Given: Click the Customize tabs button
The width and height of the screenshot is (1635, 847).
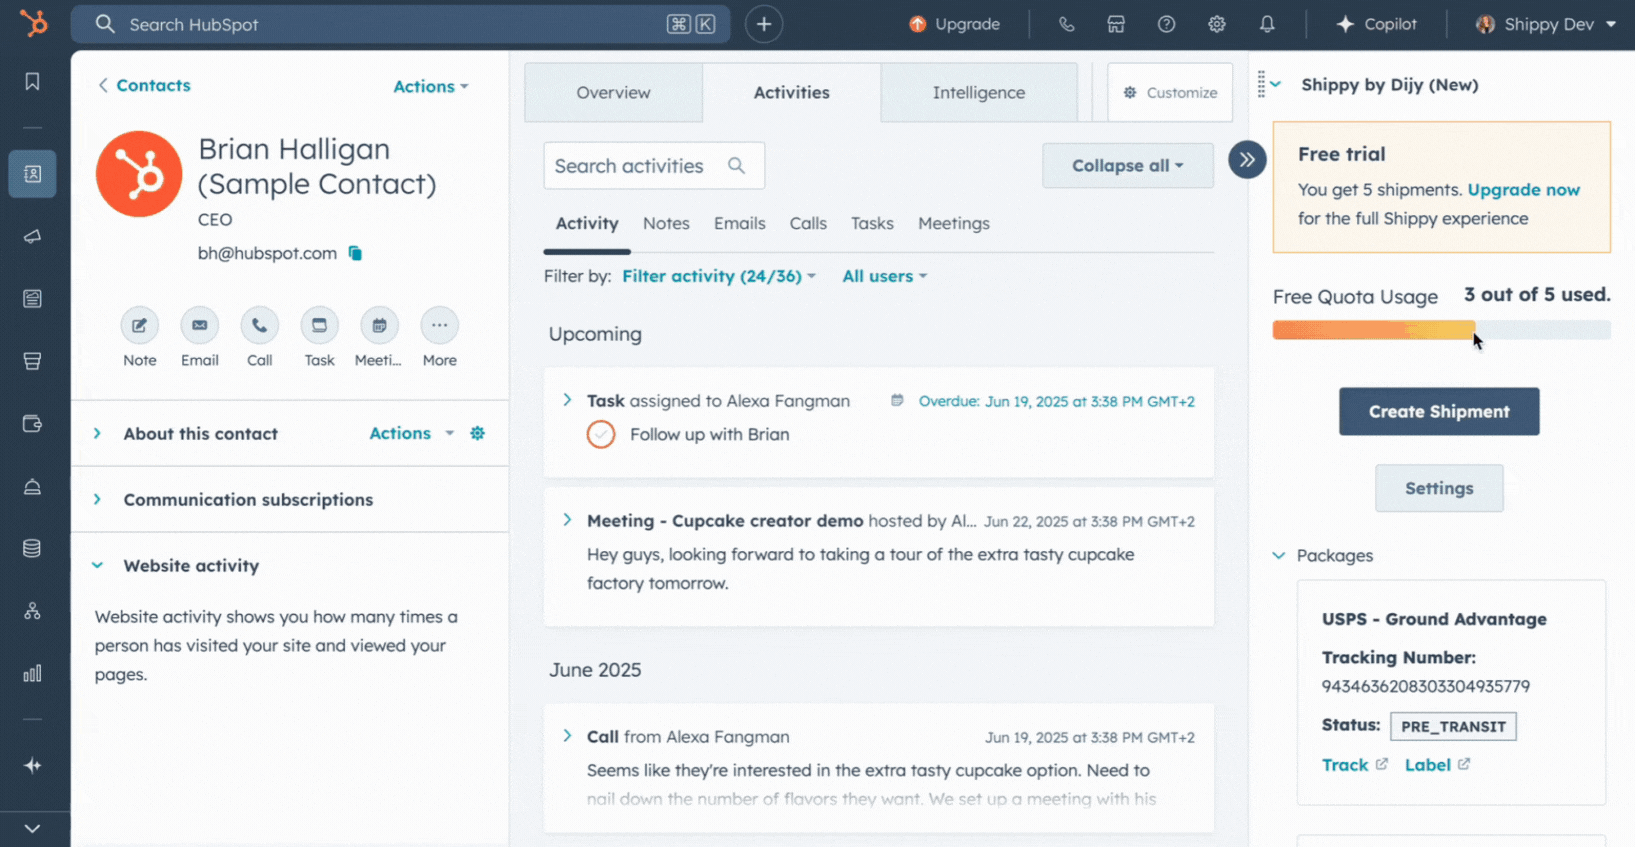Looking at the screenshot, I should click(1170, 92).
